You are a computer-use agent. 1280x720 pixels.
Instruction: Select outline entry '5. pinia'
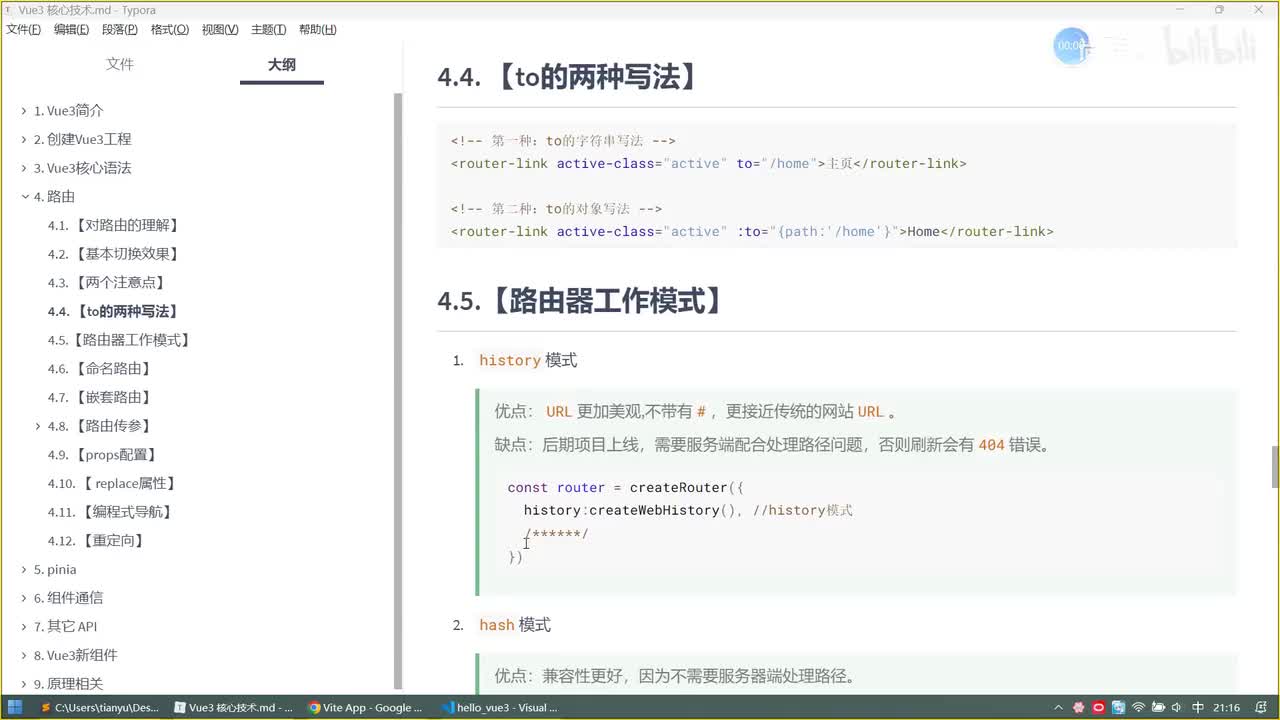55,569
